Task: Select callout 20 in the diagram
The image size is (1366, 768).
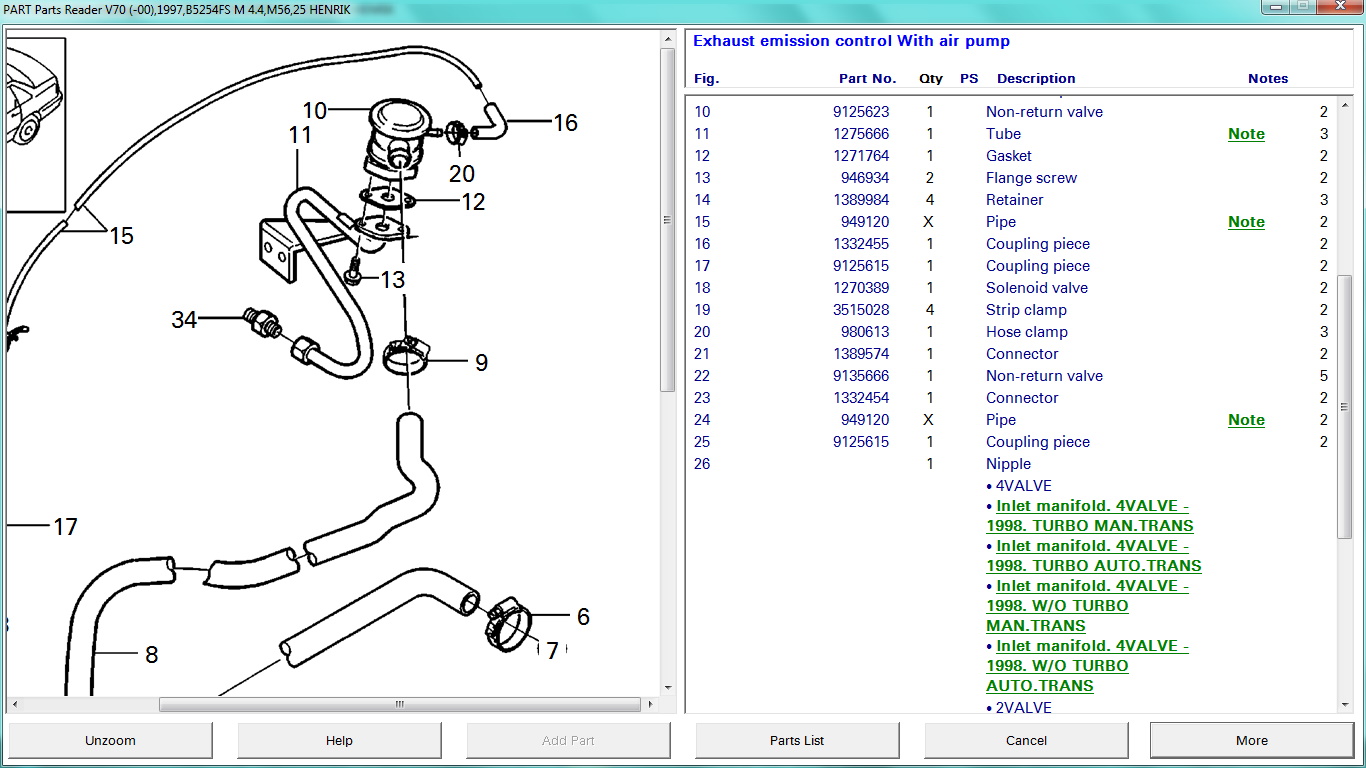Action: point(462,174)
